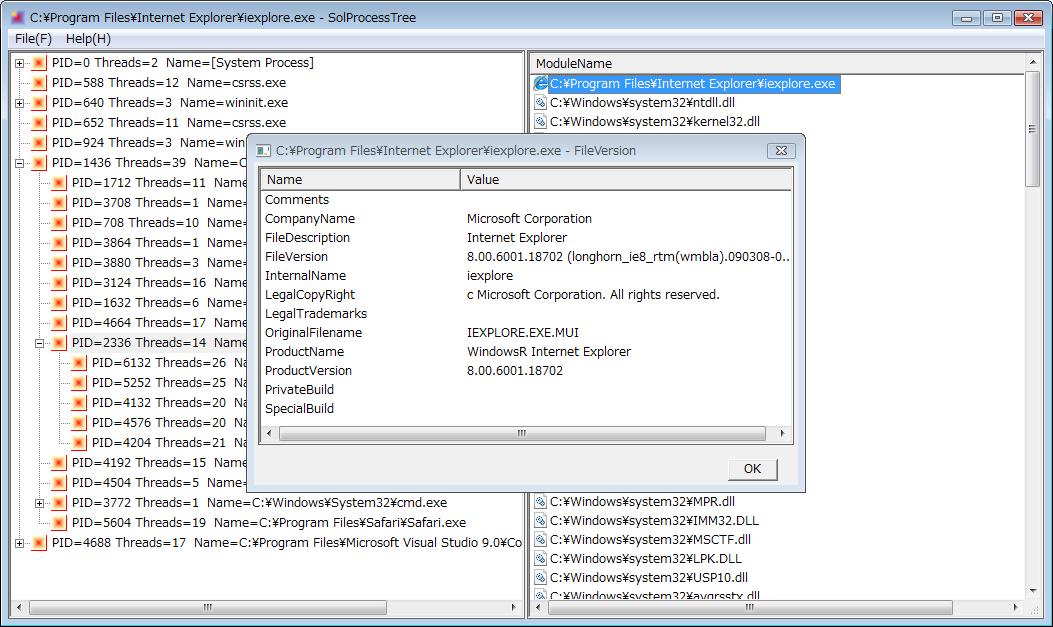Select the CompanyName row in FileVersion
The height and width of the screenshot is (627, 1053).
(526, 219)
